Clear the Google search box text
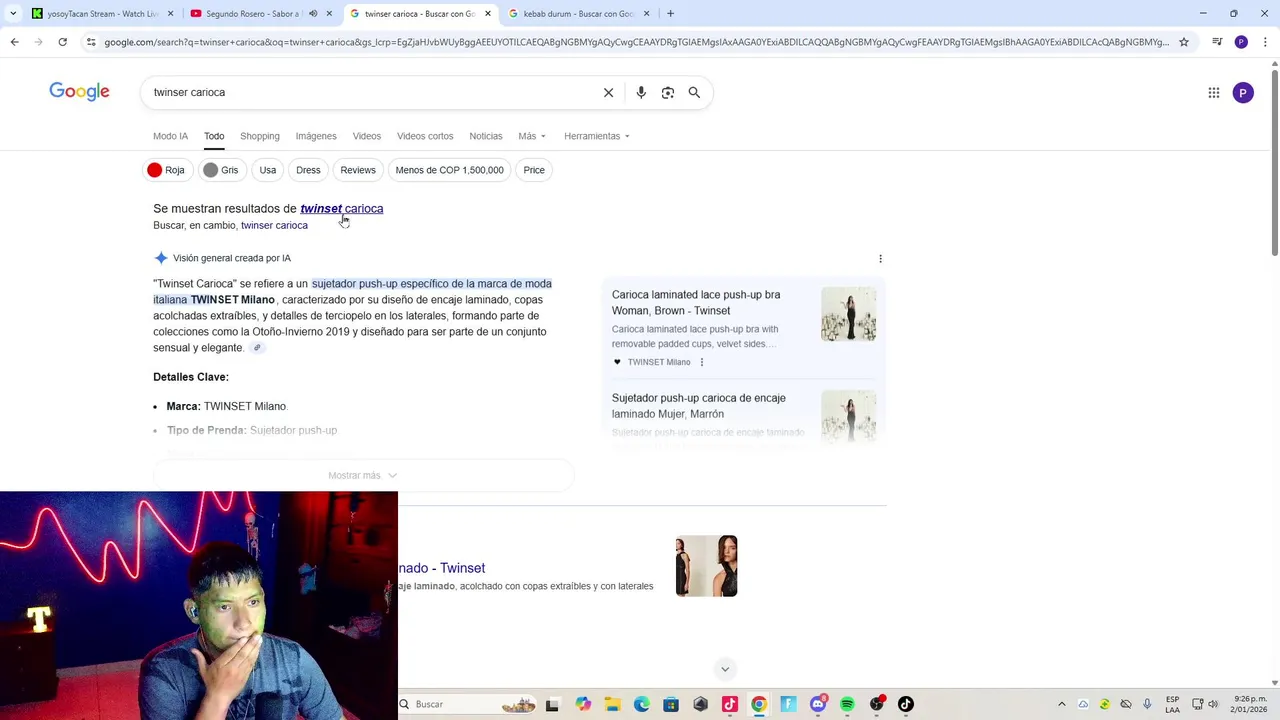Viewport: 1280px width, 720px height. tap(608, 92)
